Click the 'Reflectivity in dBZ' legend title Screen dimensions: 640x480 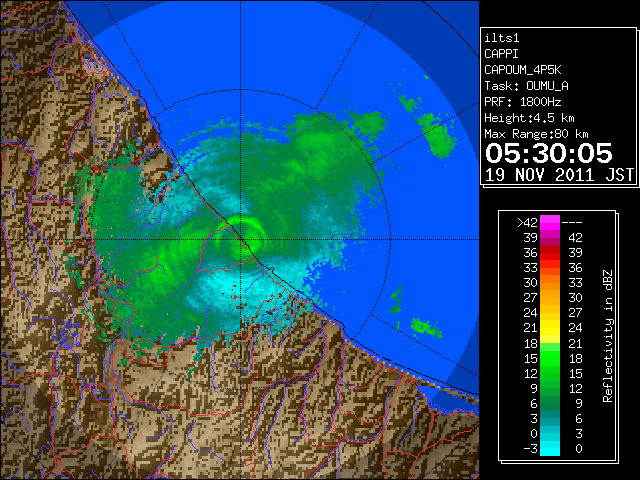pos(608,336)
